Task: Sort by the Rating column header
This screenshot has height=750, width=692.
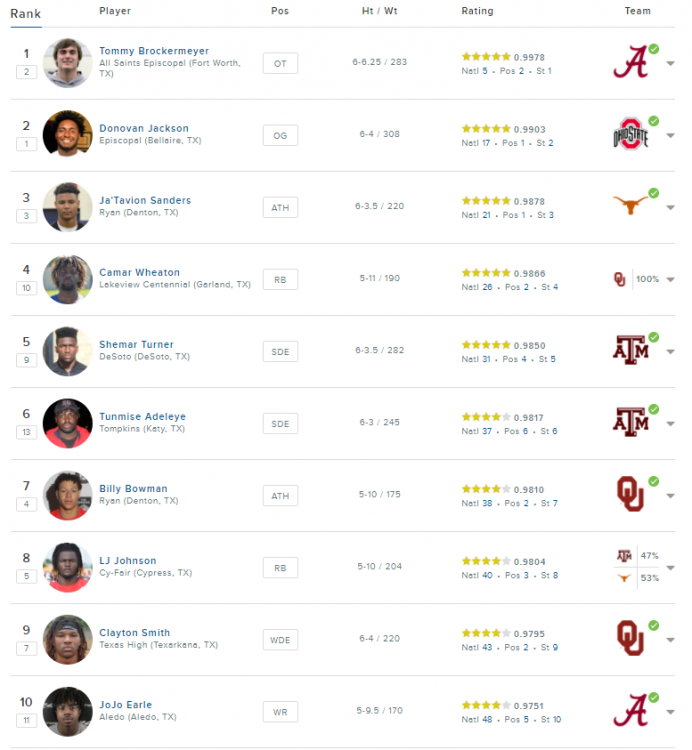Action: click(477, 12)
